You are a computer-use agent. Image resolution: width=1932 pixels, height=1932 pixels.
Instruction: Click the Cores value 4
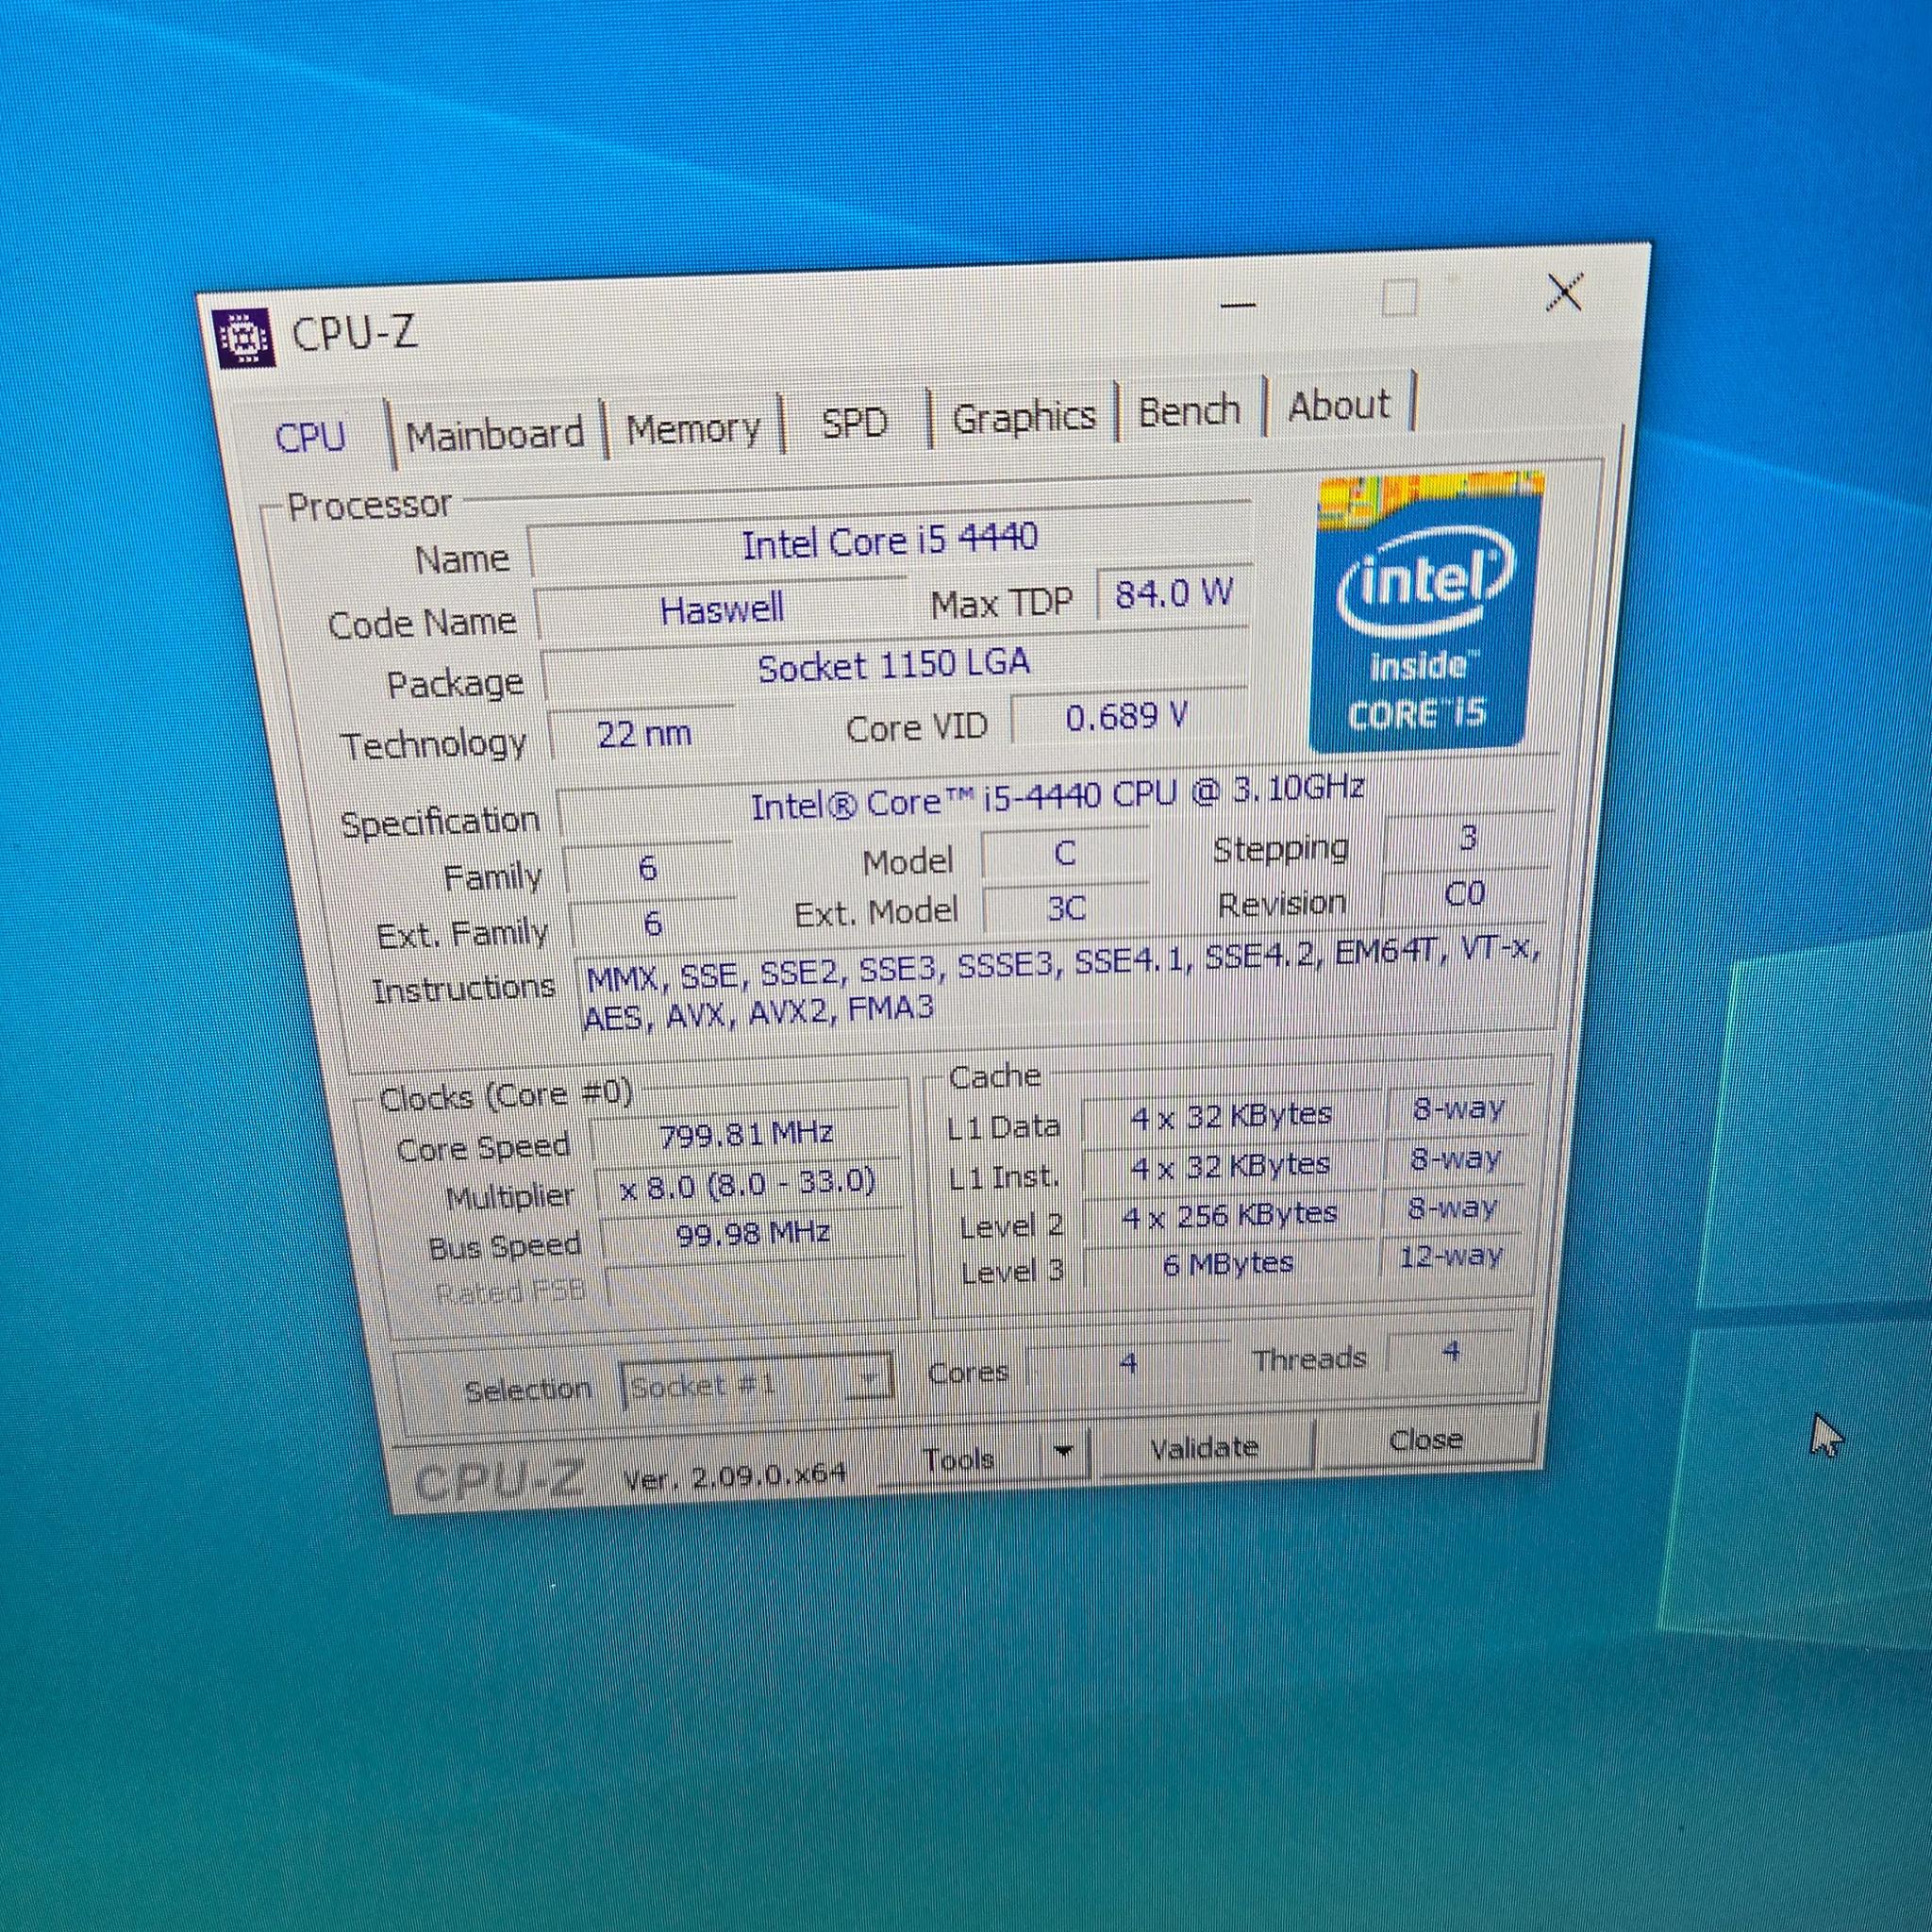1128,1363
